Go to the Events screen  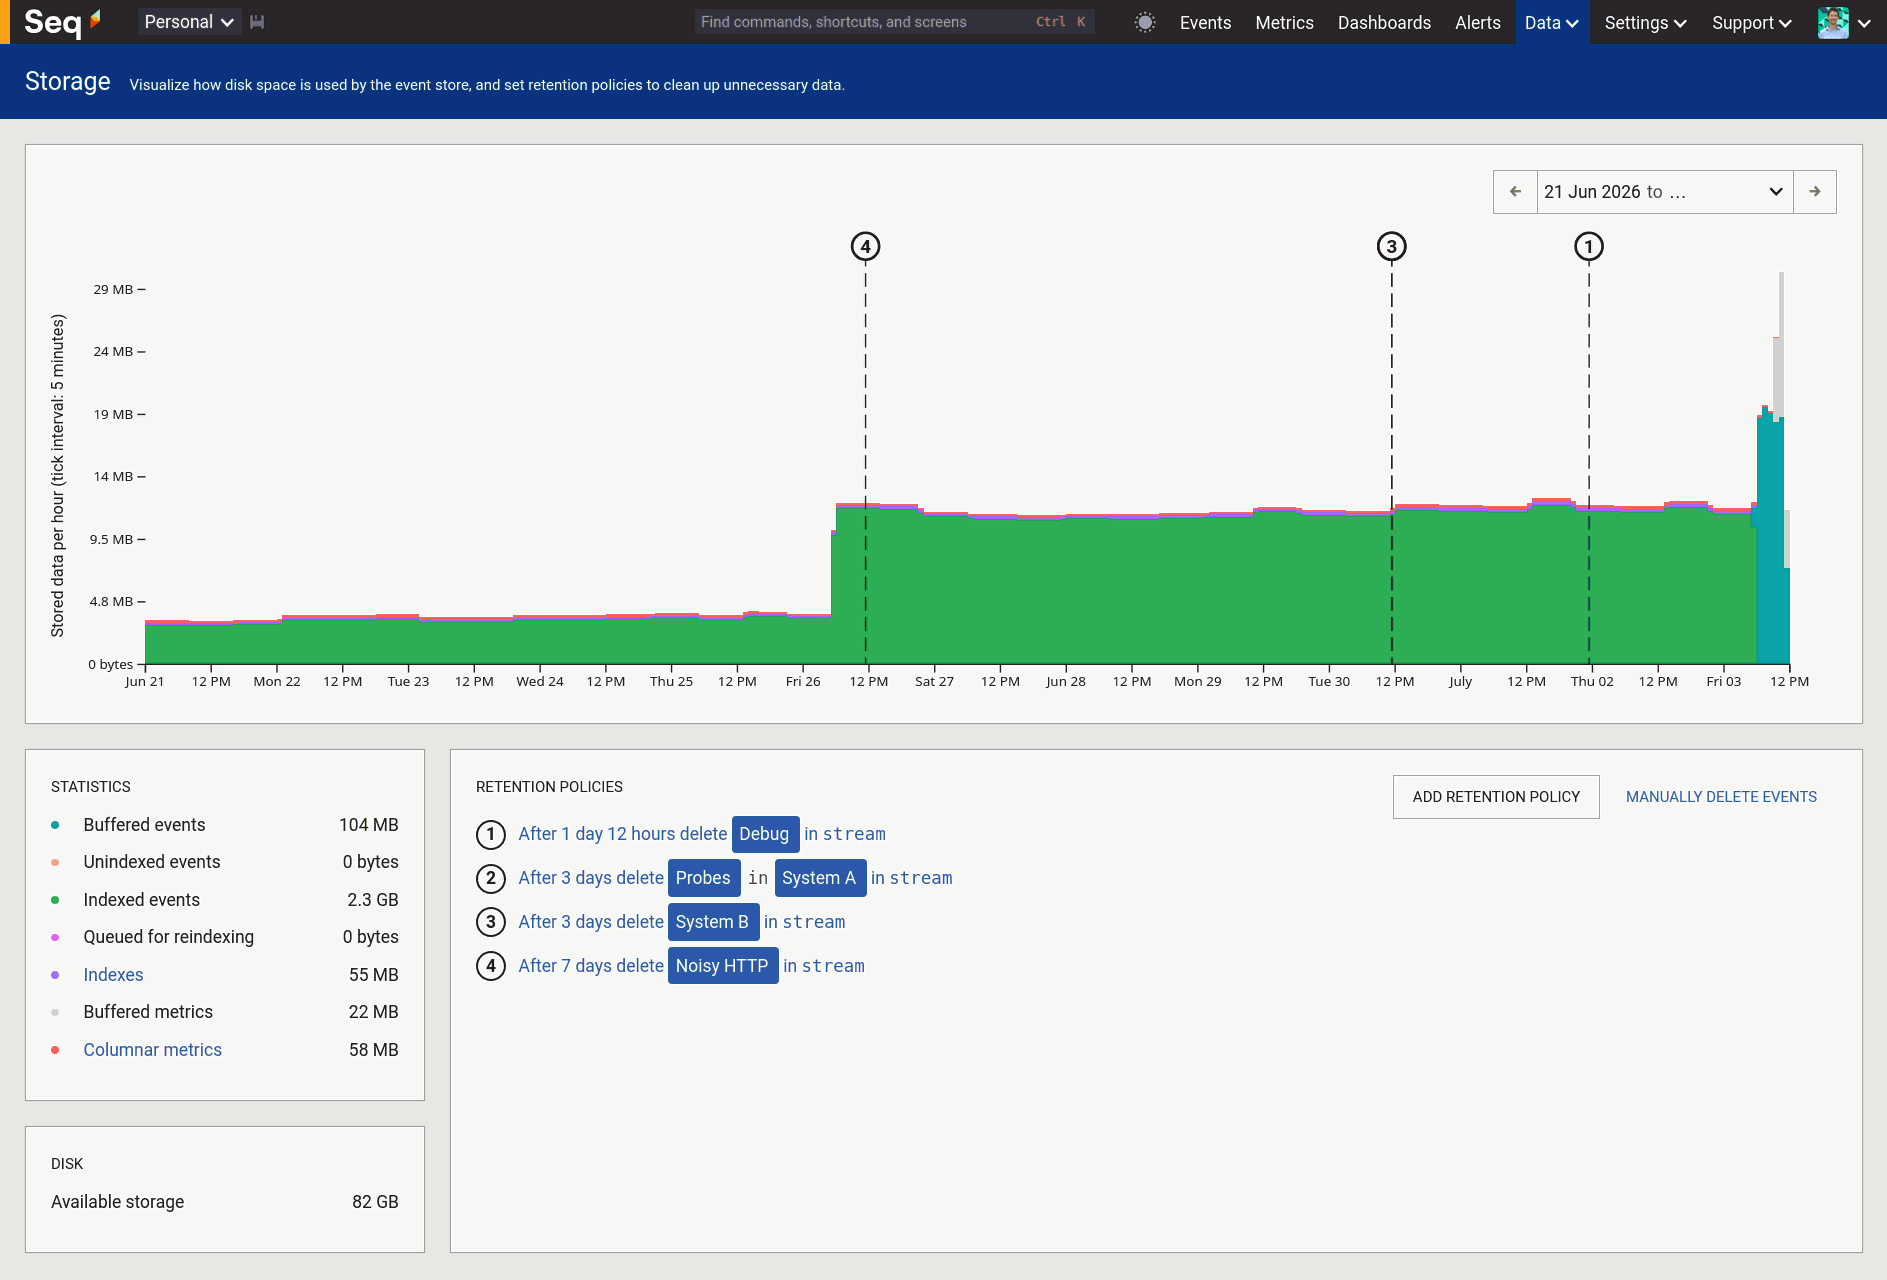tap(1205, 22)
